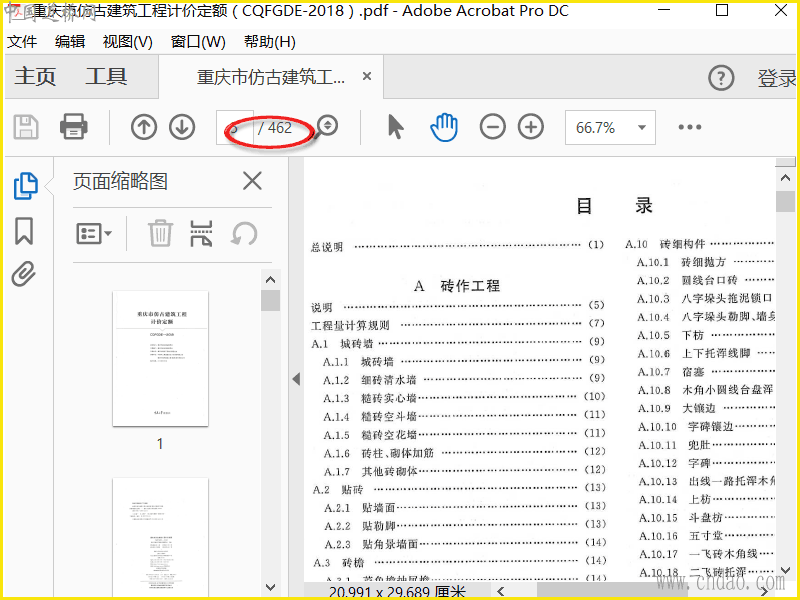Click the A.1.2 细砖清水墙 entry

click(x=464, y=380)
